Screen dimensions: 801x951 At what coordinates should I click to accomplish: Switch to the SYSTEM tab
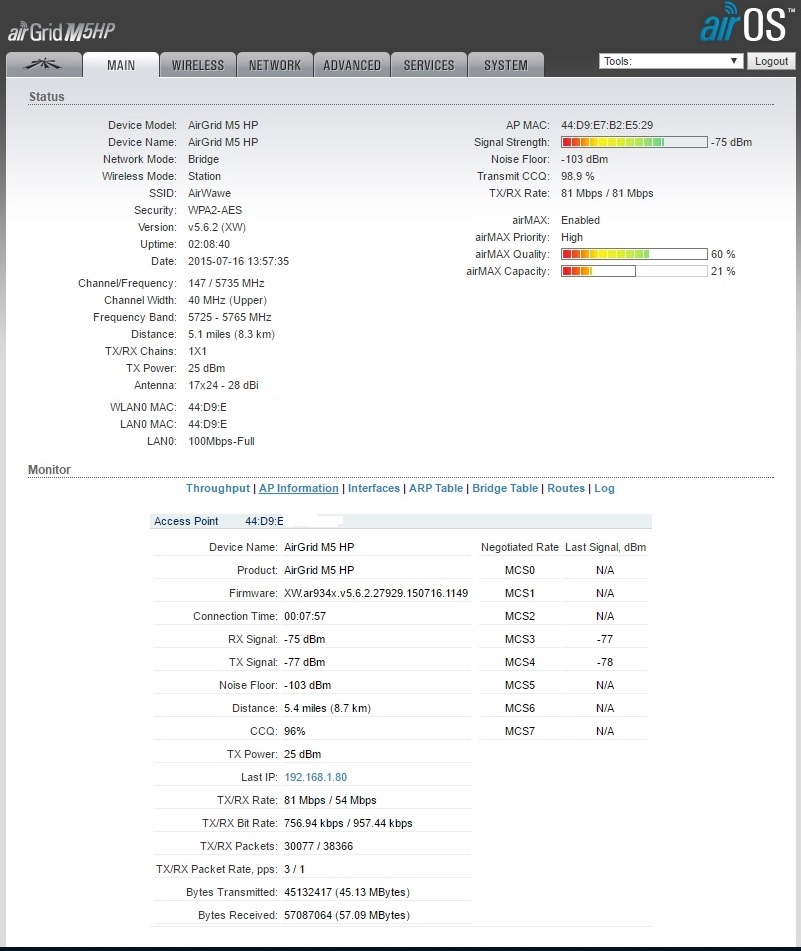(x=506, y=65)
